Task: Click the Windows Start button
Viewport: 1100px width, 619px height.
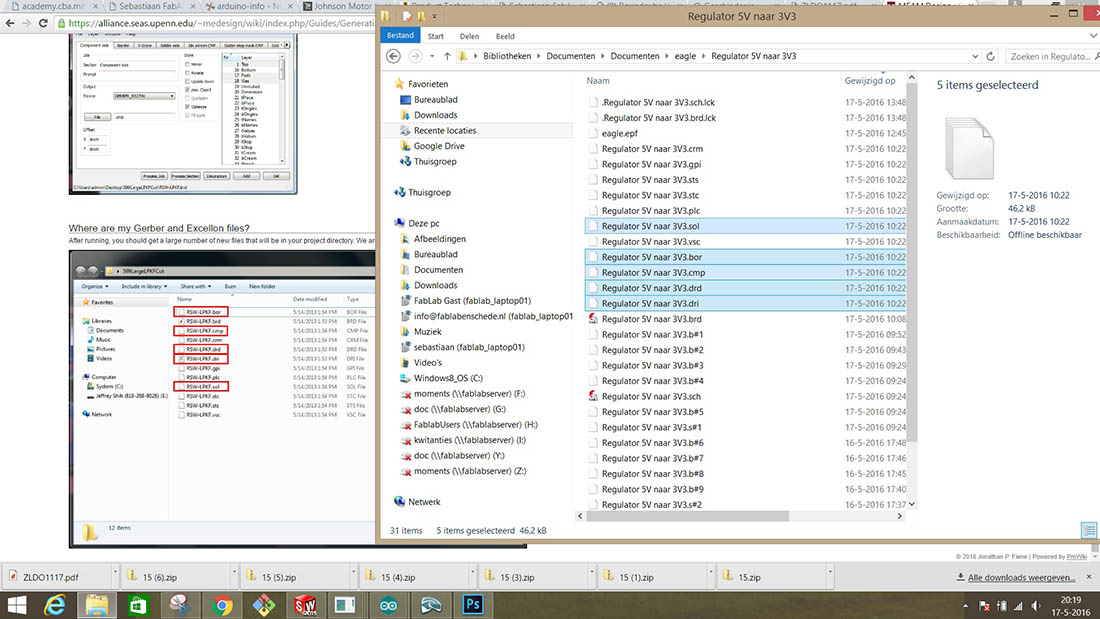Action: point(16,605)
